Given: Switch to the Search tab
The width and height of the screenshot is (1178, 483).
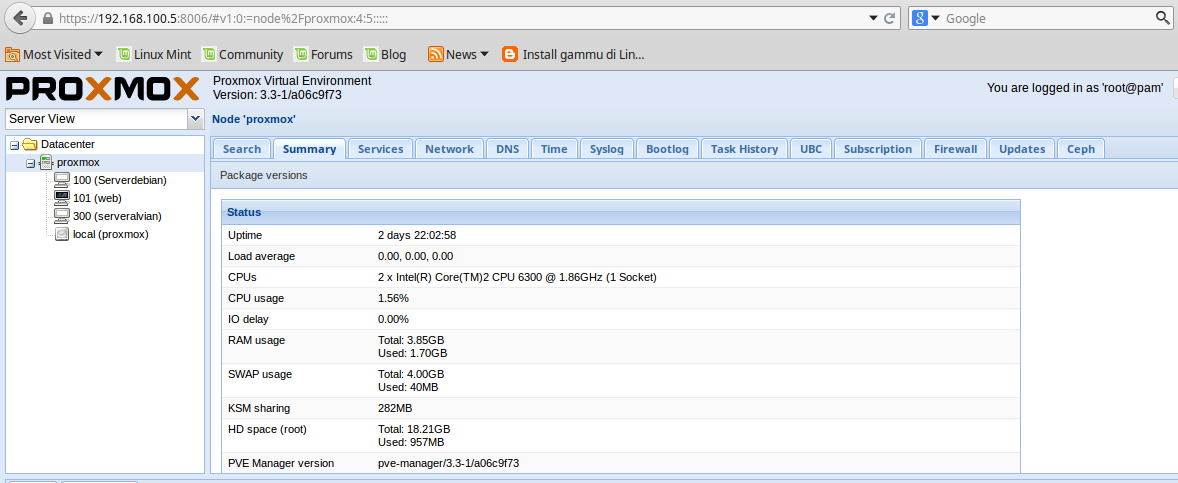Looking at the screenshot, I should [x=242, y=149].
